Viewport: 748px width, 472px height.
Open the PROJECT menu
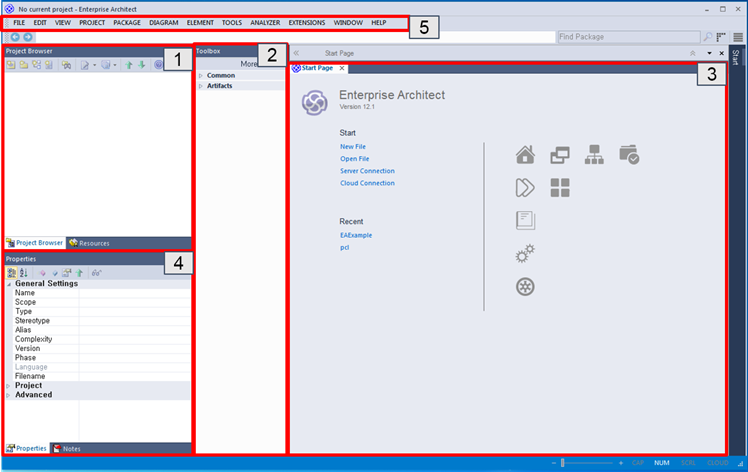(92, 22)
